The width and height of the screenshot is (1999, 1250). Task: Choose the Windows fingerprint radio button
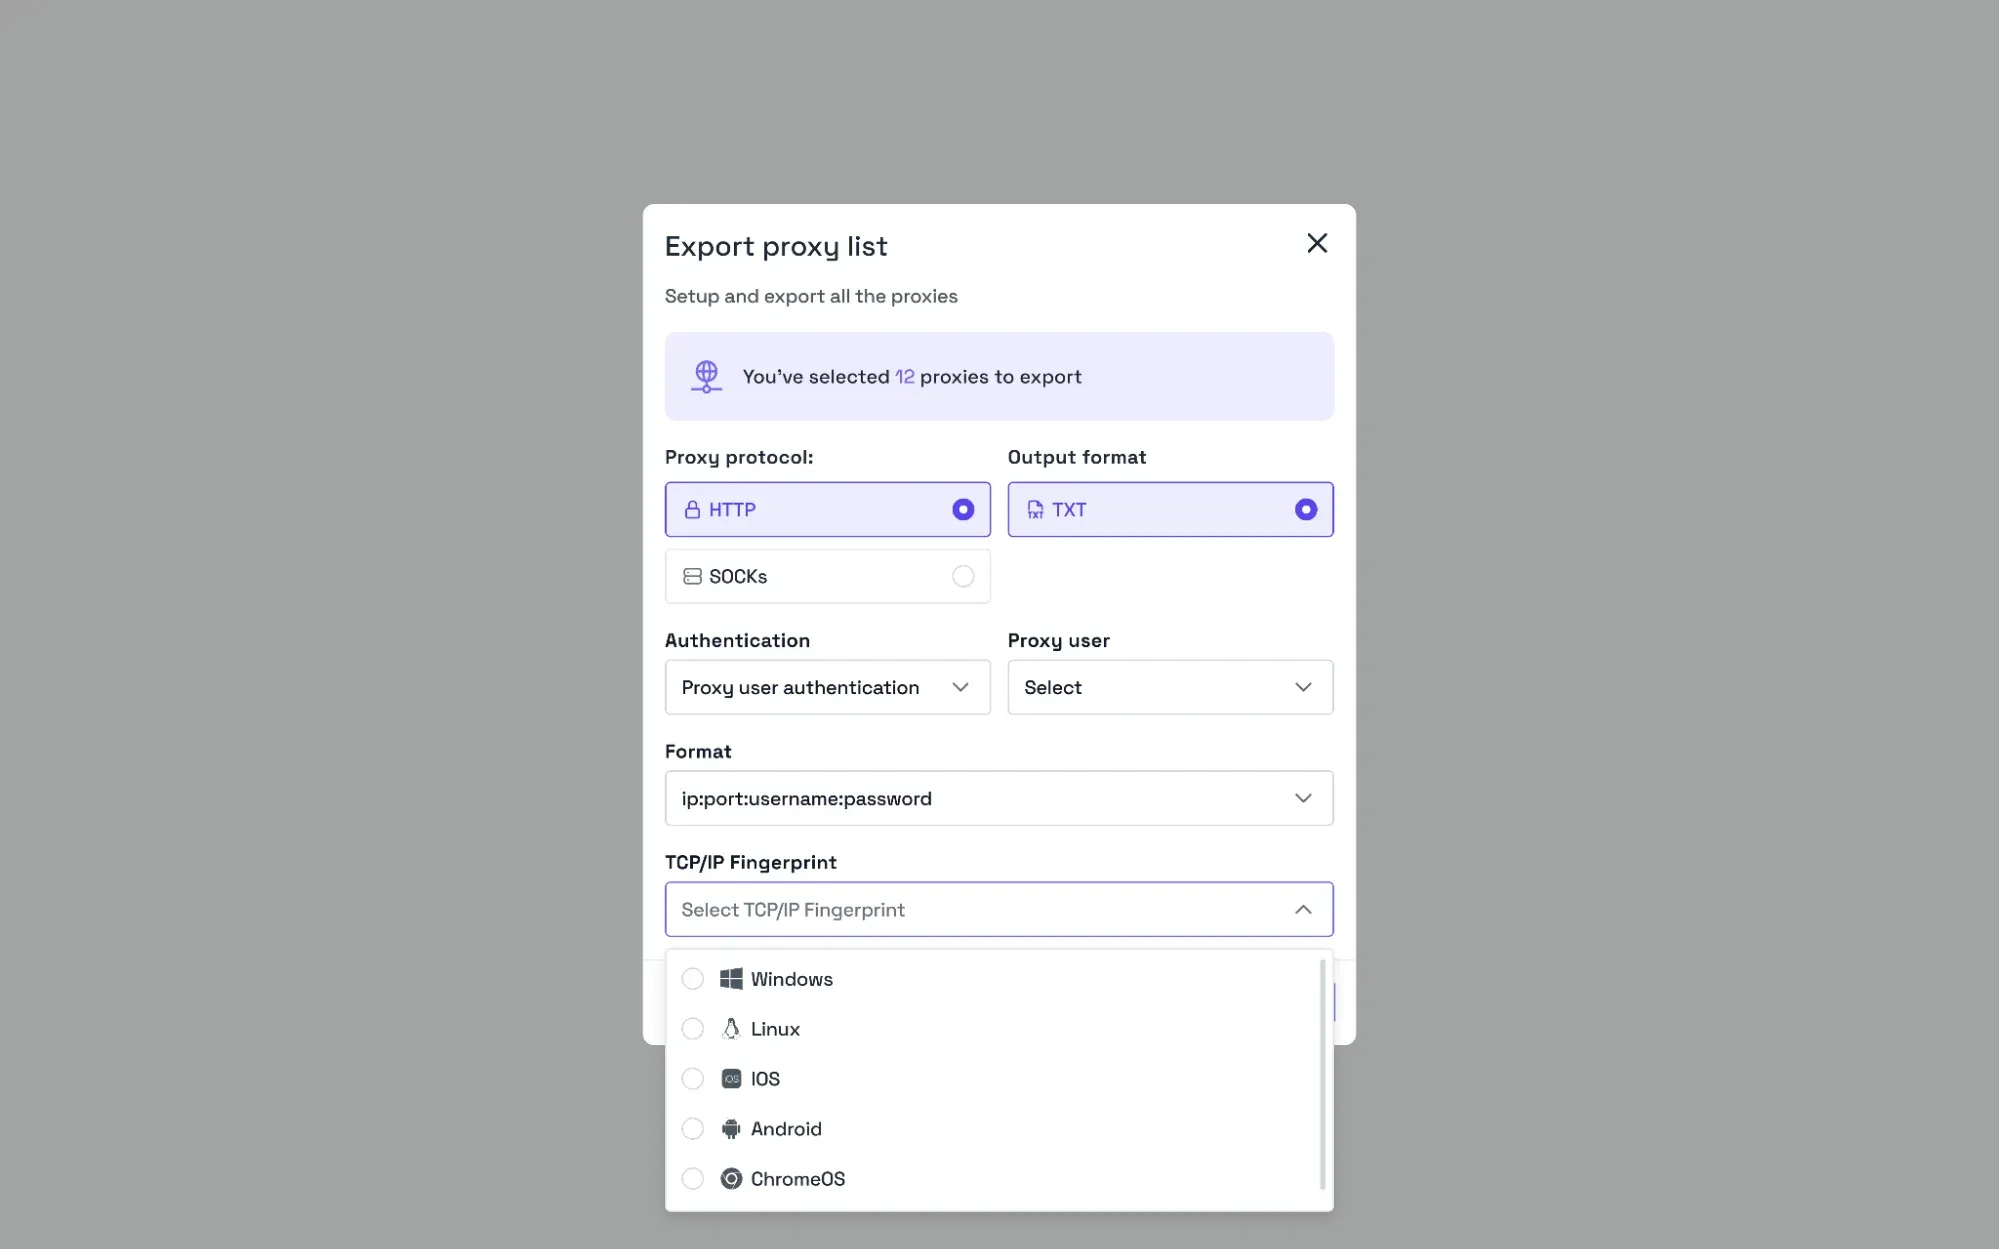692,979
